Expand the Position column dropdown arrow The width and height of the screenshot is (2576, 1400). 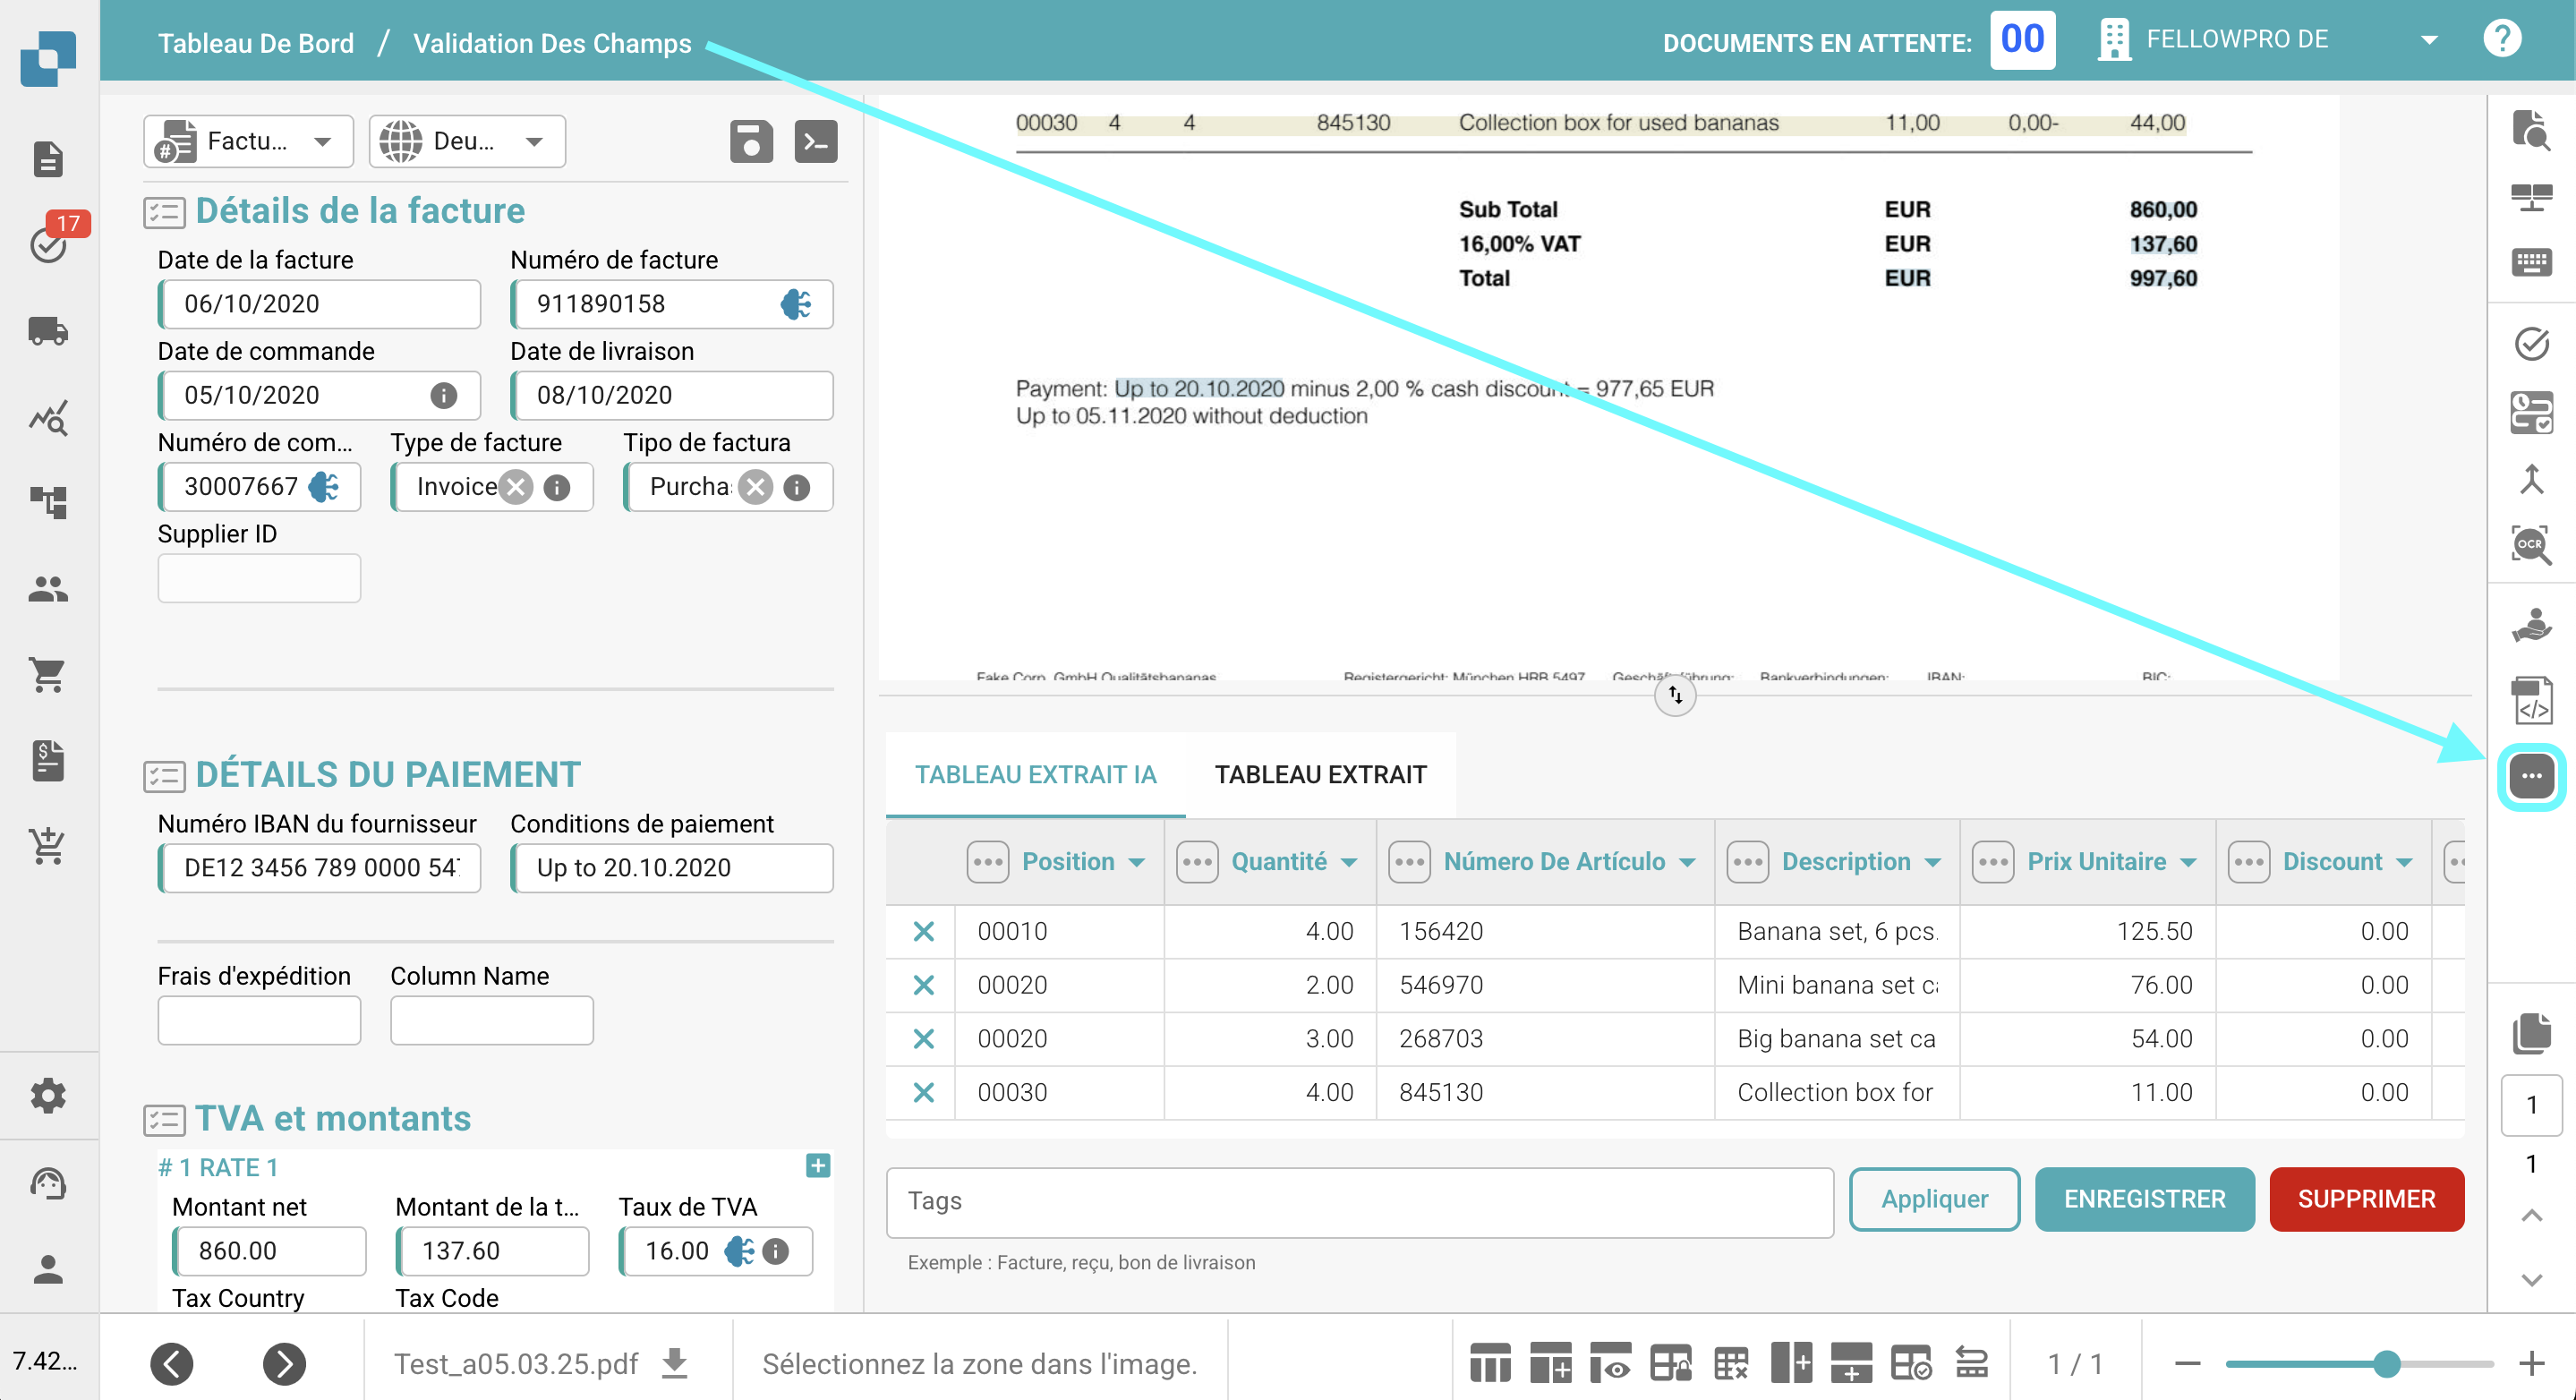[x=1136, y=862]
